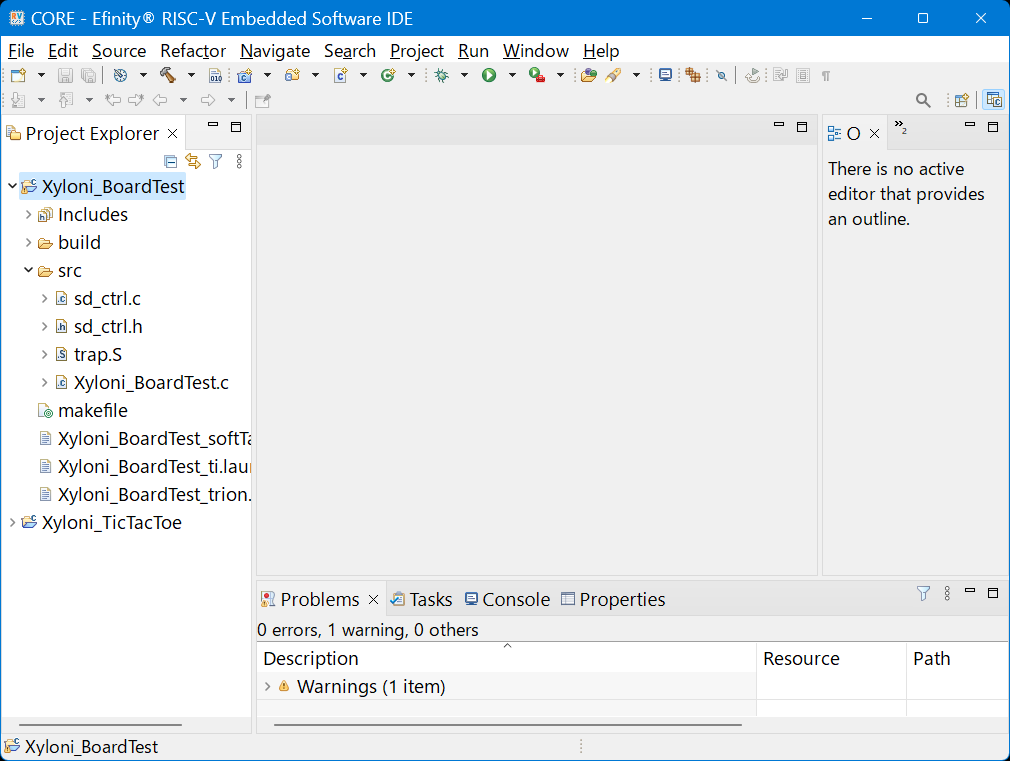
Task: Select the makefile in Project Explorer
Action: (92, 411)
